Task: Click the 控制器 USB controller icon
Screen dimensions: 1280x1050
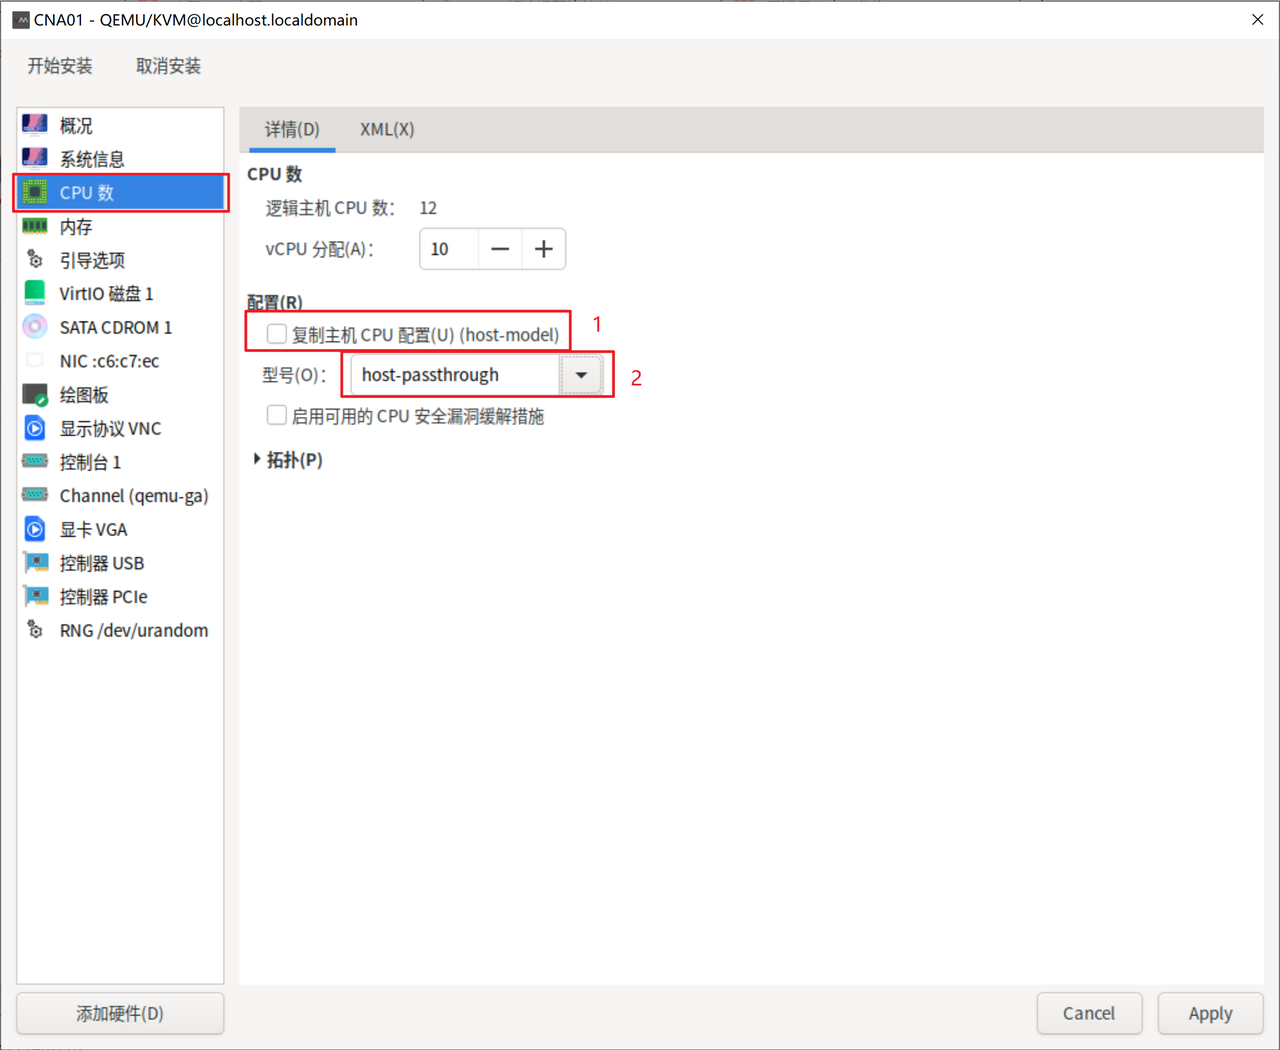Action: click(35, 563)
